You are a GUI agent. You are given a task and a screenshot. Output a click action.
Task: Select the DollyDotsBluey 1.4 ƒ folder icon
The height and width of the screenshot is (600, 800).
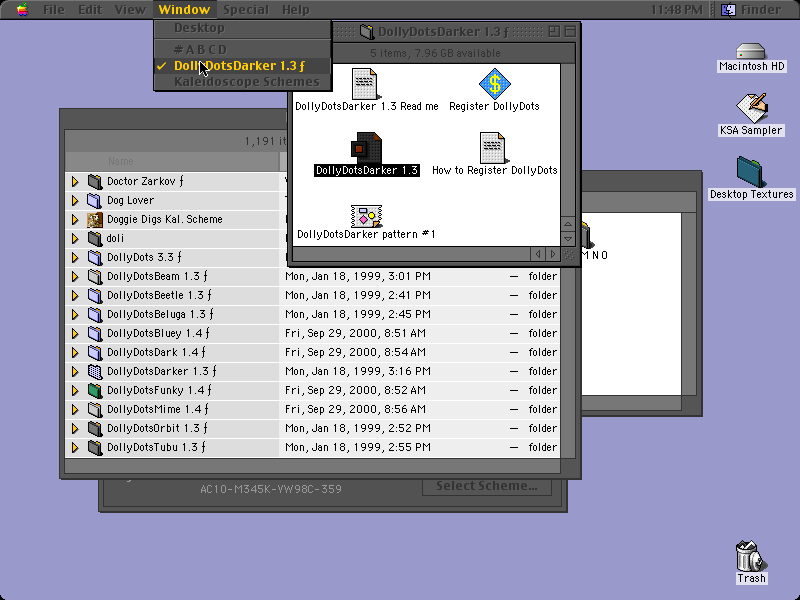[x=95, y=333]
